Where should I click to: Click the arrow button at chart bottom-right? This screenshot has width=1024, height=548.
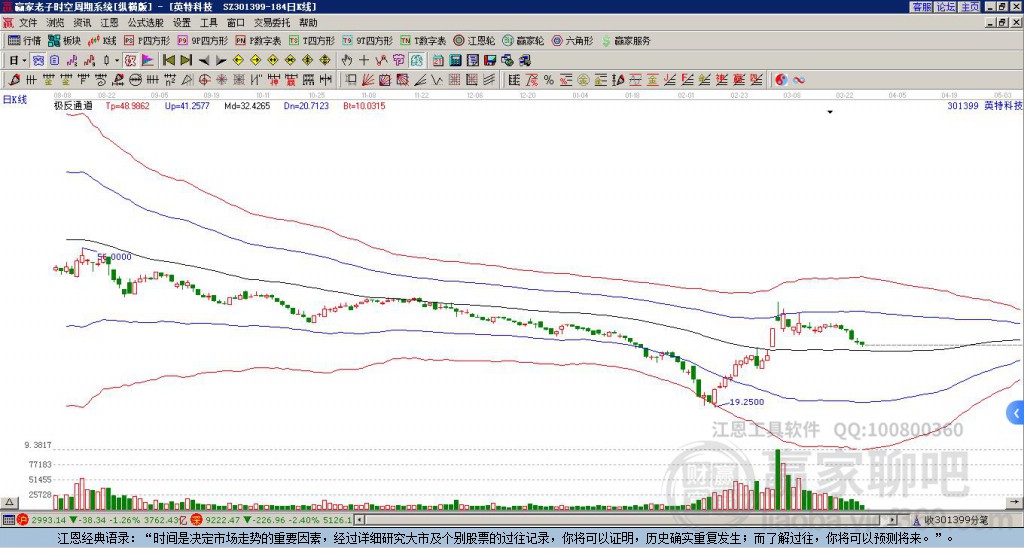pyautogui.click(x=1015, y=502)
